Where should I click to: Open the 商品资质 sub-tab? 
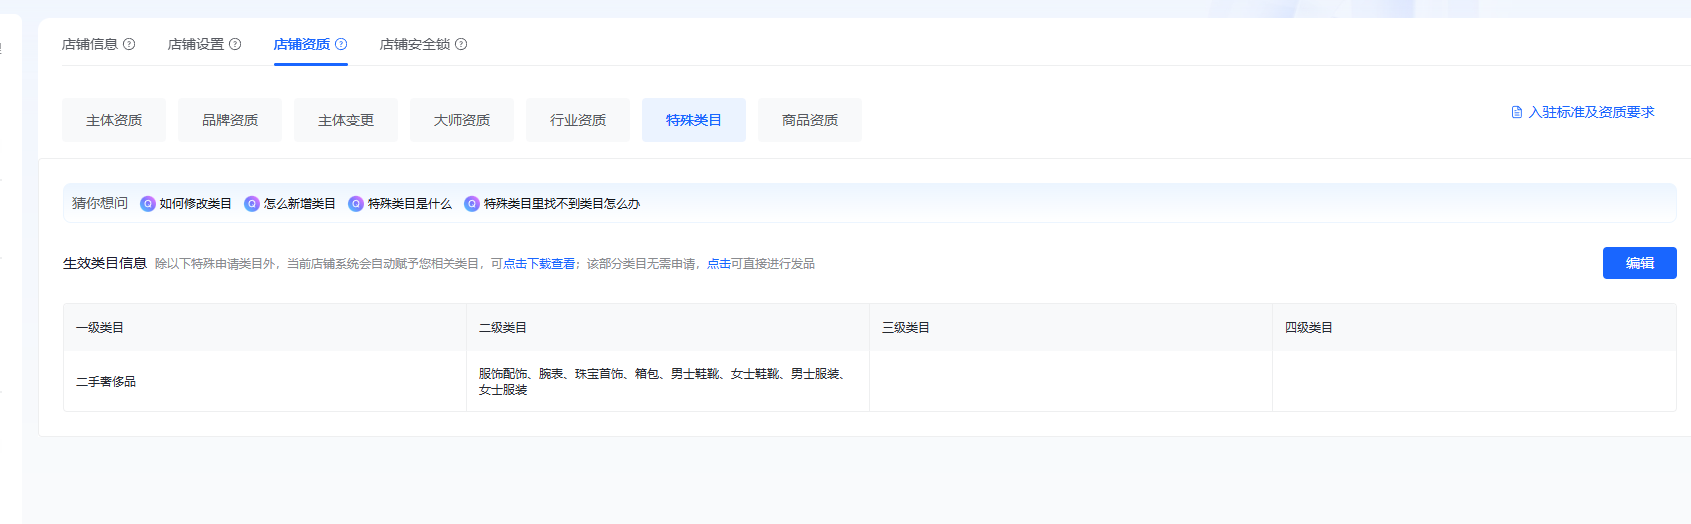point(810,120)
